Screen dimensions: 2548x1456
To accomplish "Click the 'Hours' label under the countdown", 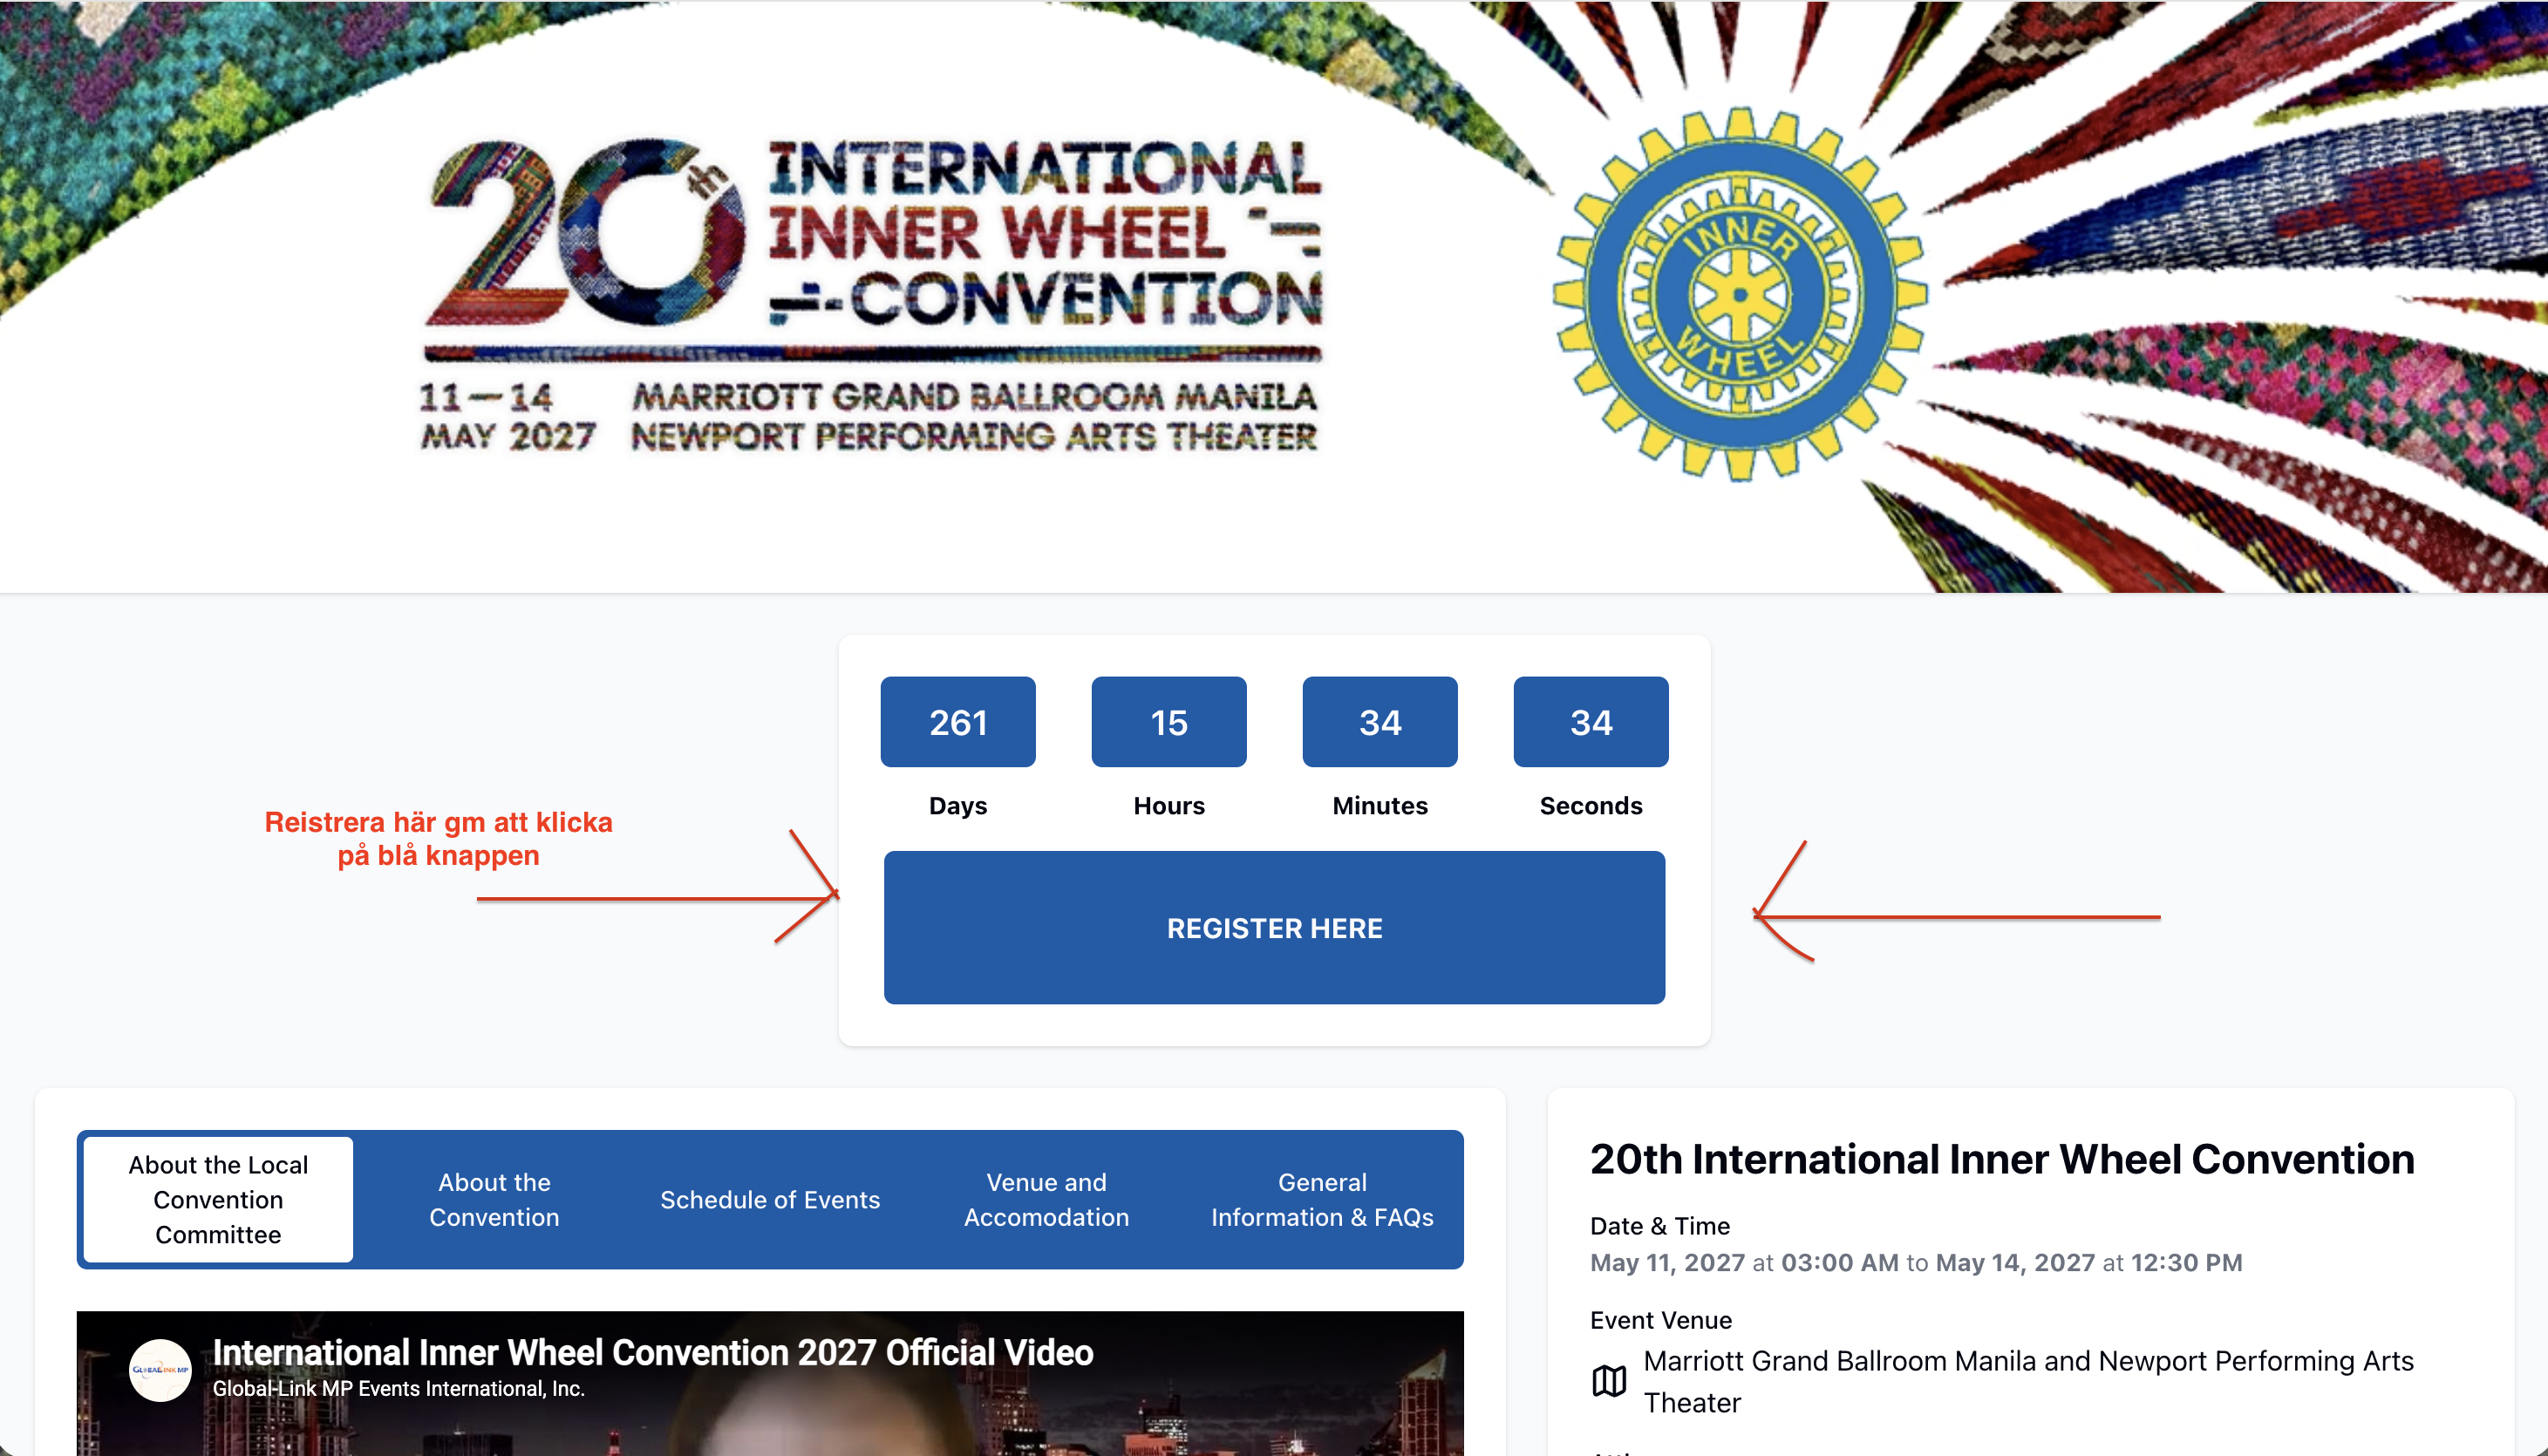I will pyautogui.click(x=1169, y=805).
